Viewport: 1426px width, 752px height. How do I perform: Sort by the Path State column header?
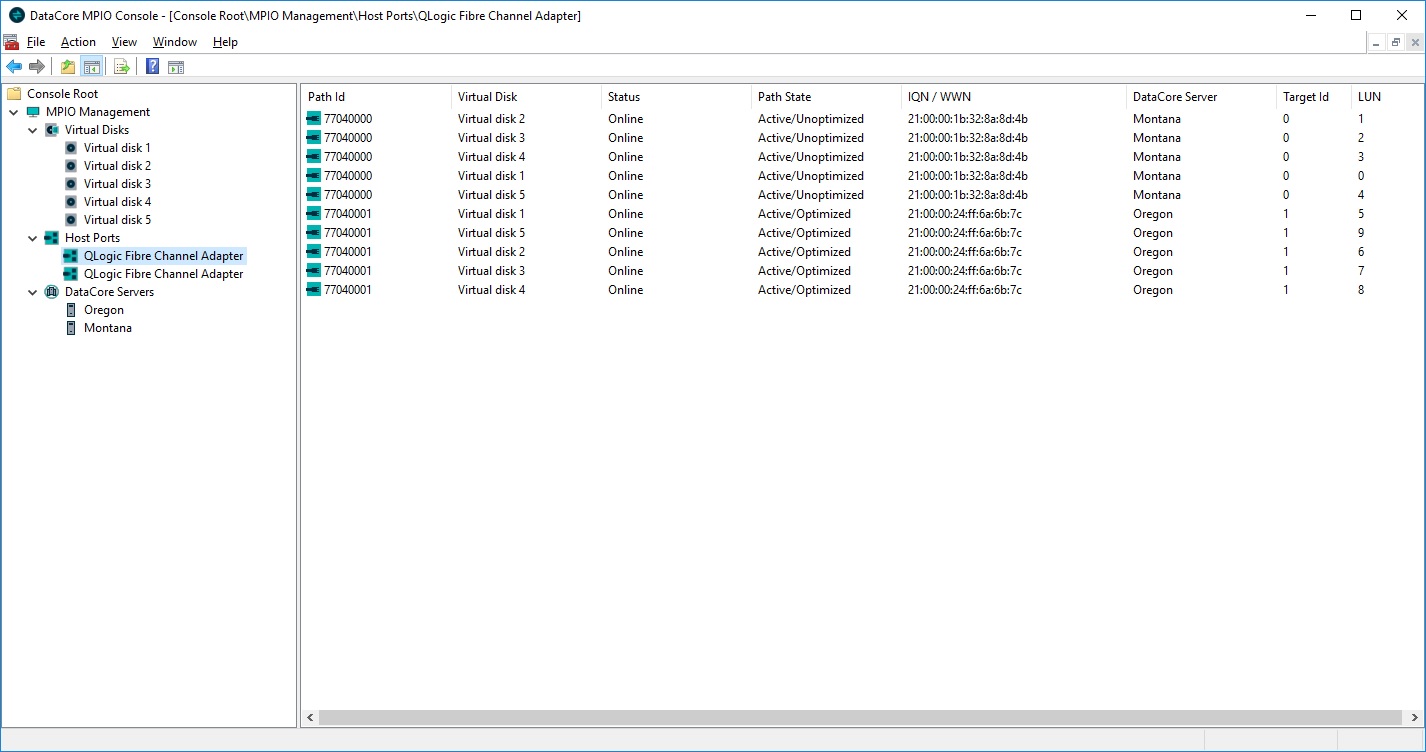784,97
